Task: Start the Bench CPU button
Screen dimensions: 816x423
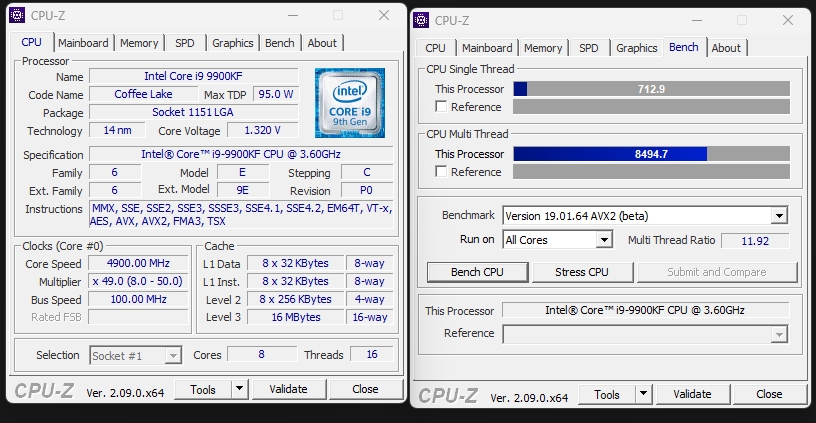Action: point(478,272)
